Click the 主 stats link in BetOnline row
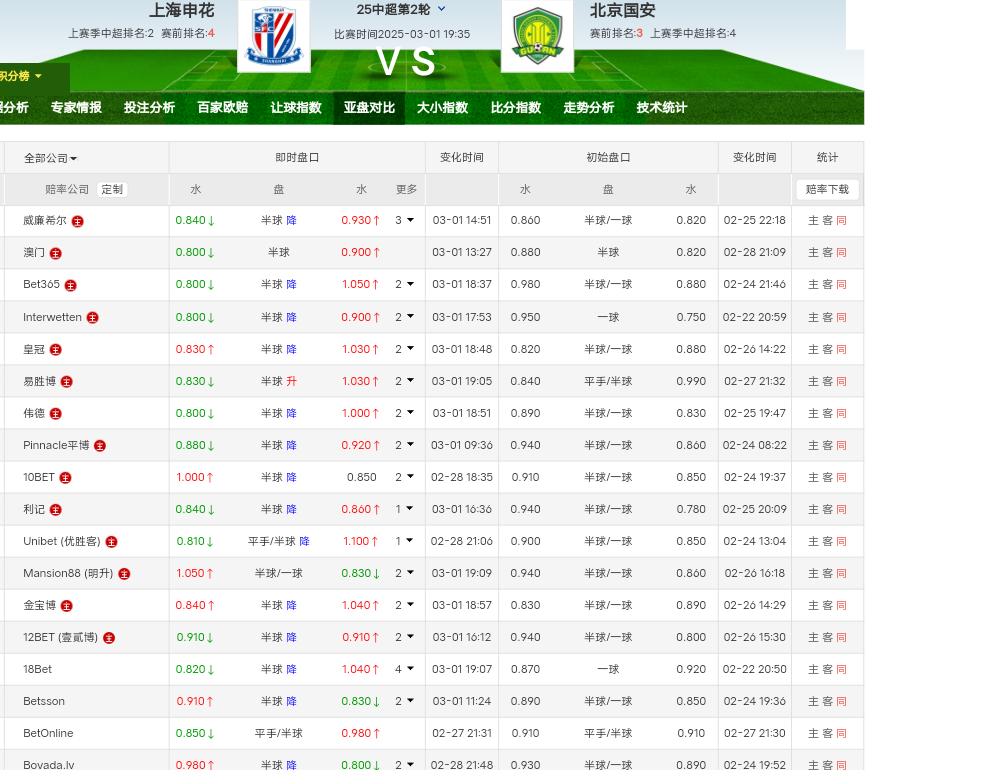The height and width of the screenshot is (770, 999). (x=813, y=733)
